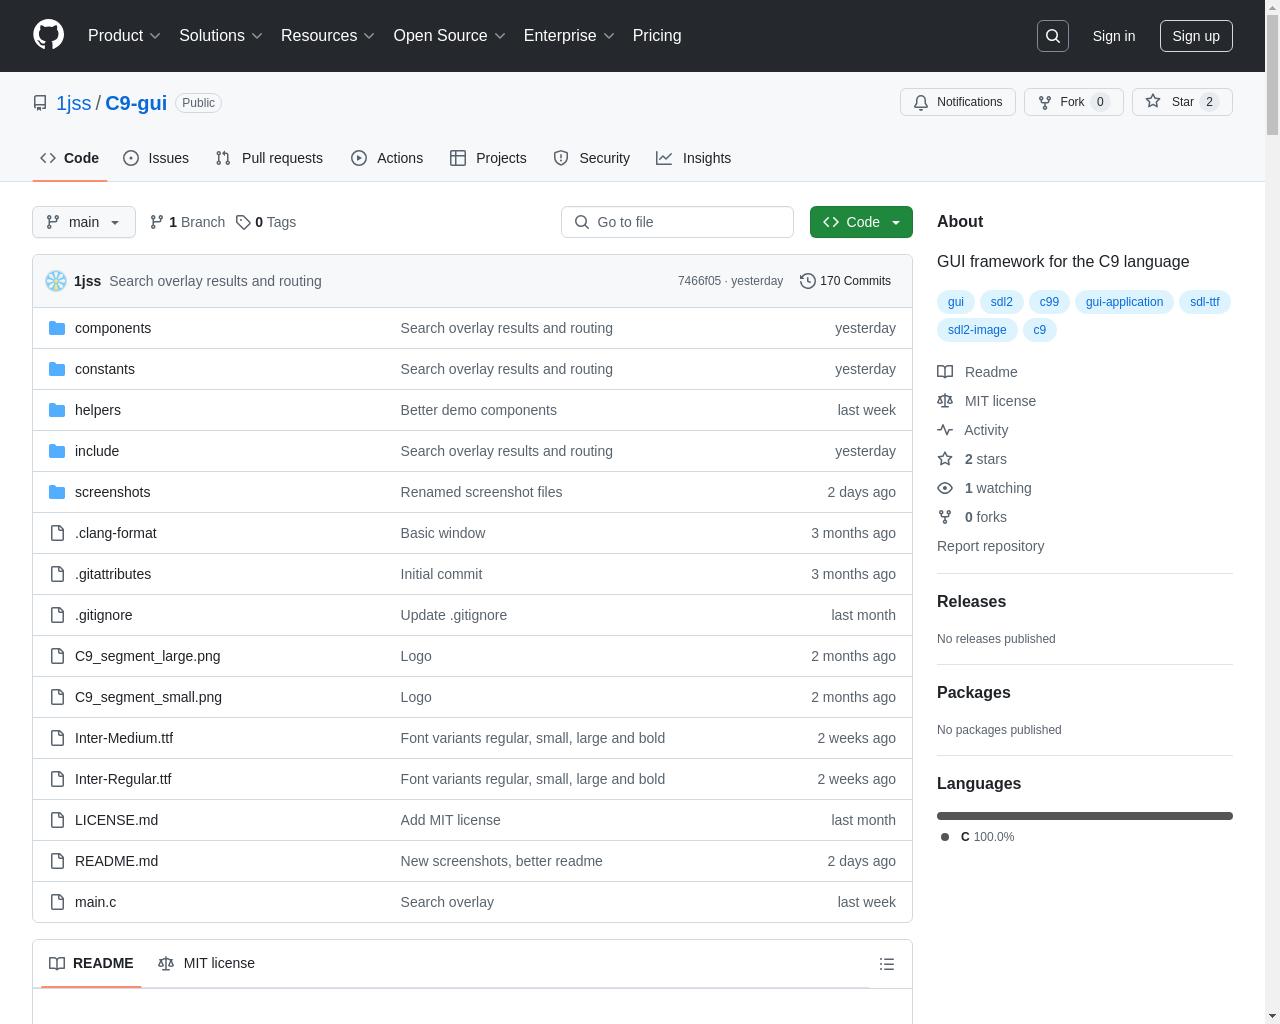Image resolution: width=1280 pixels, height=1024 pixels.
Task: Expand the Resources menu
Action: pos(327,36)
